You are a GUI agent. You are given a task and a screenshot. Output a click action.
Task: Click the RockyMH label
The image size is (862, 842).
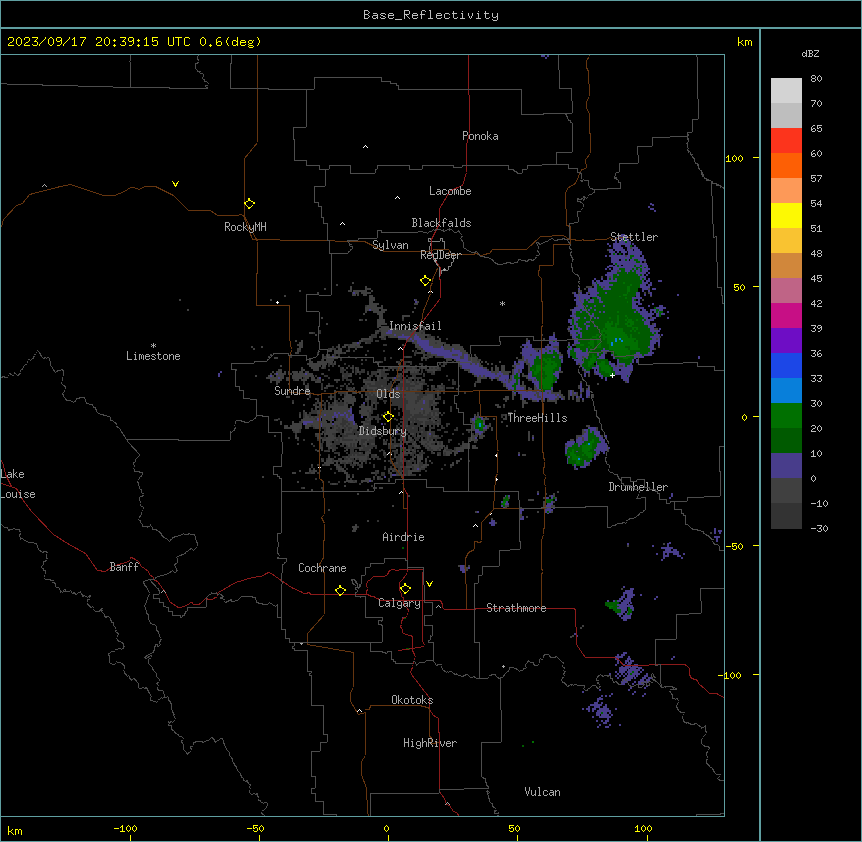pos(245,227)
